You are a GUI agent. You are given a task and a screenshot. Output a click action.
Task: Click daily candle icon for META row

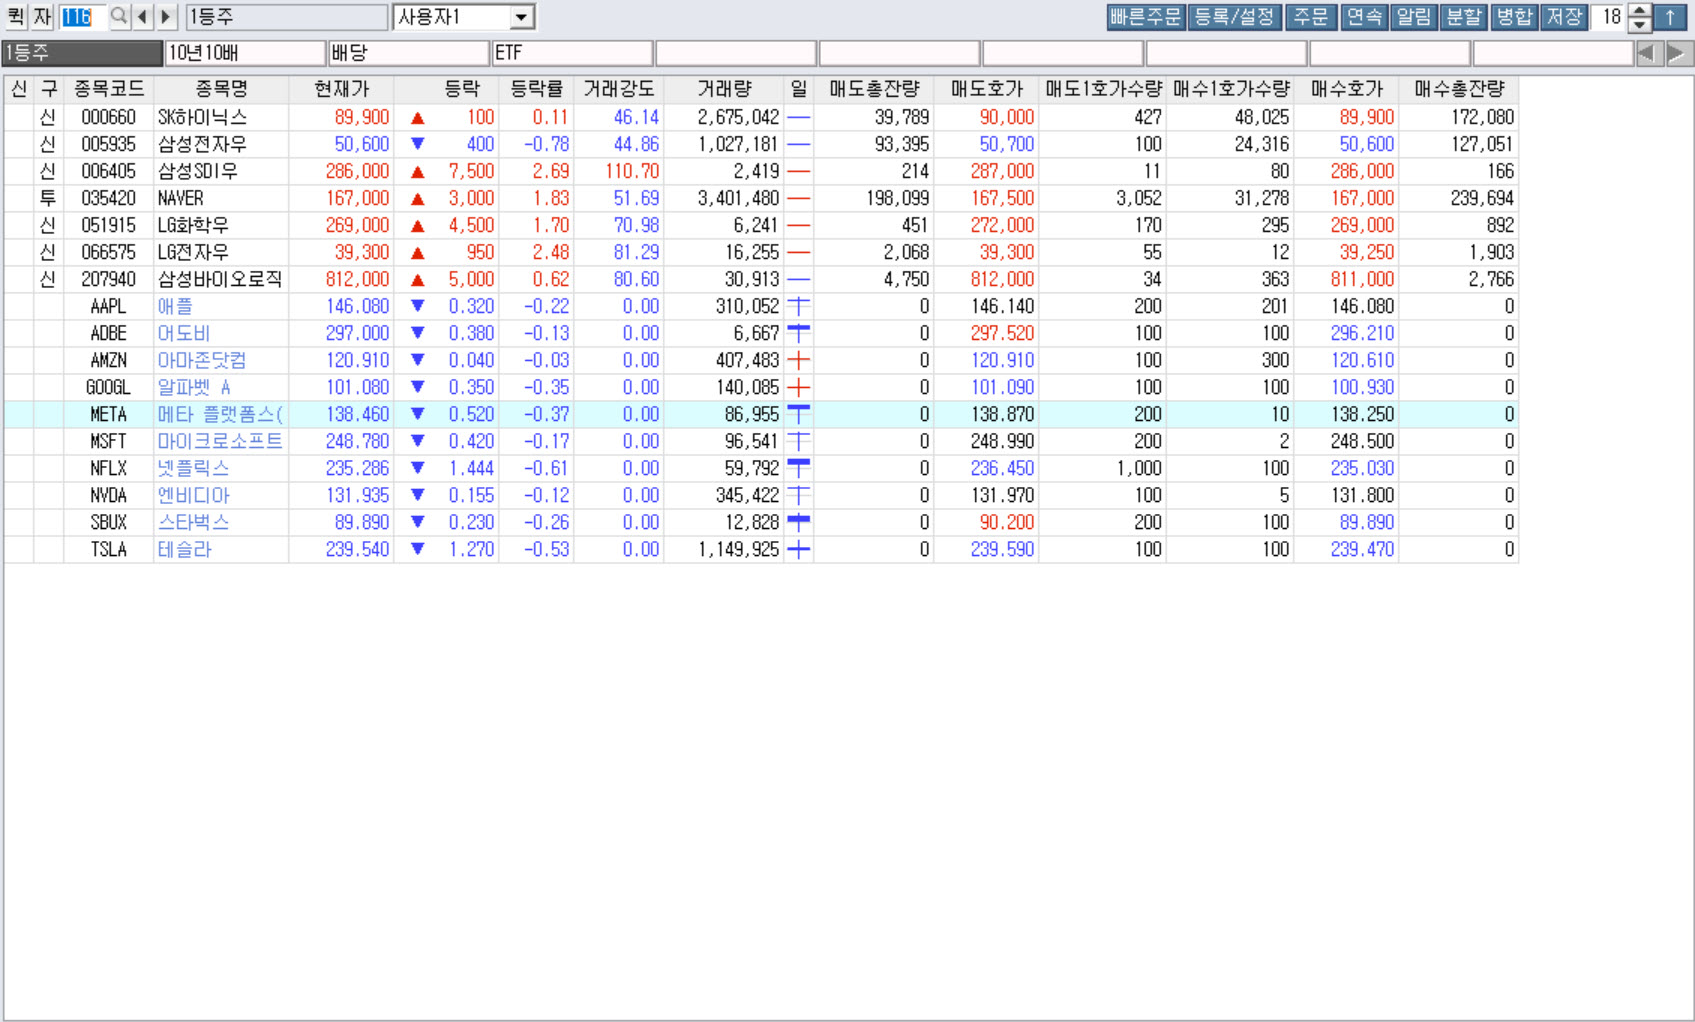[799, 414]
